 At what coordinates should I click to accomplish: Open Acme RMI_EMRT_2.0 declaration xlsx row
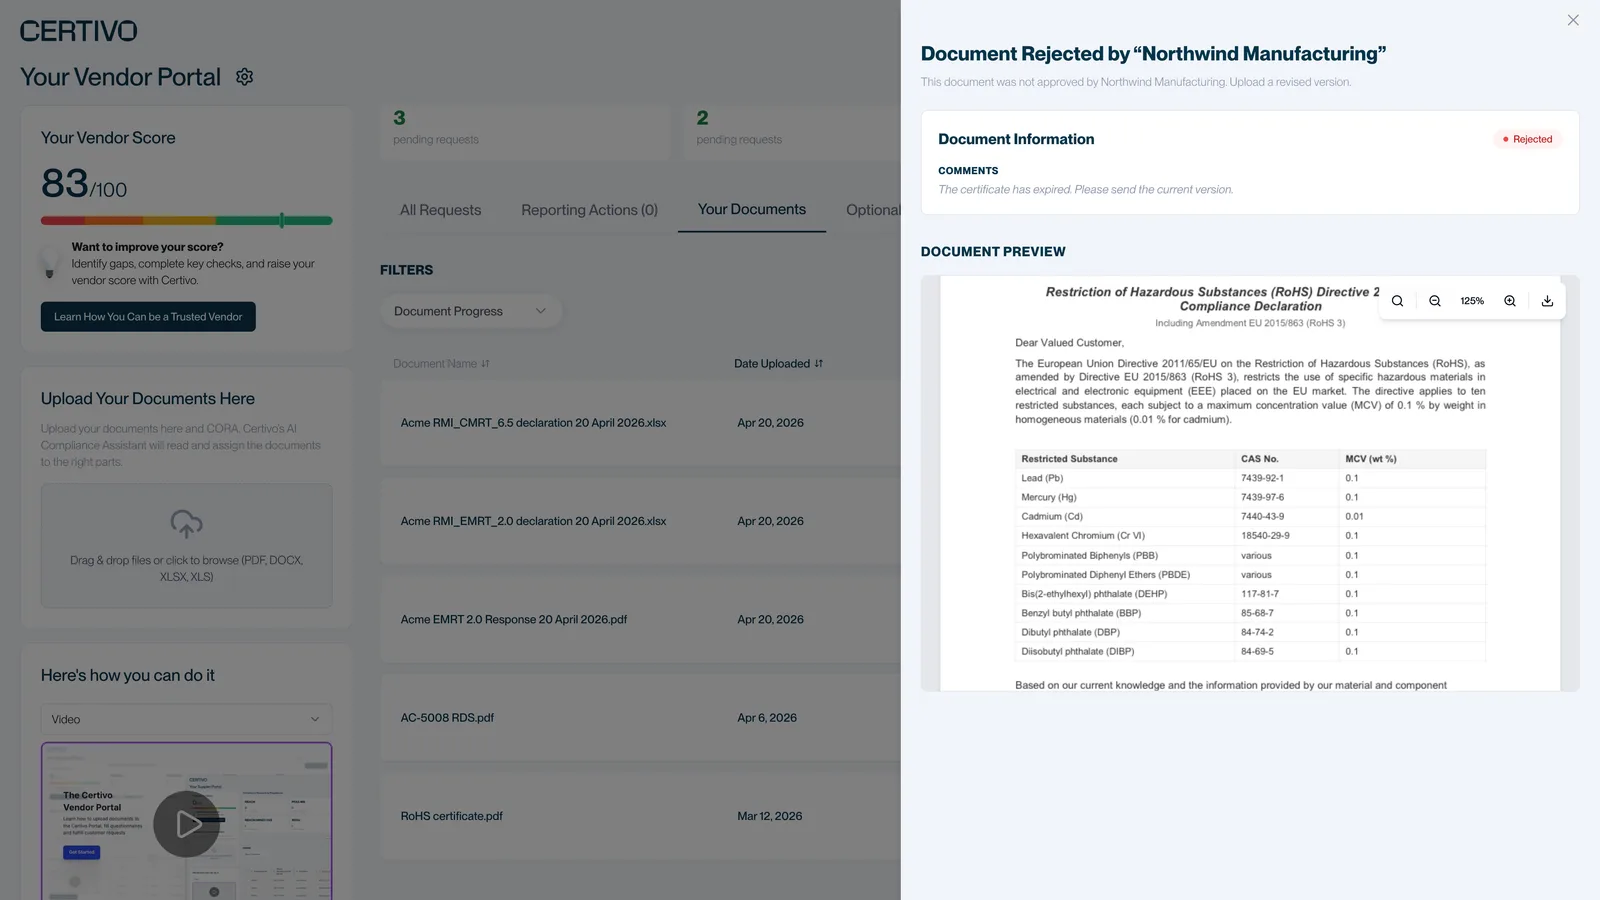point(640,521)
